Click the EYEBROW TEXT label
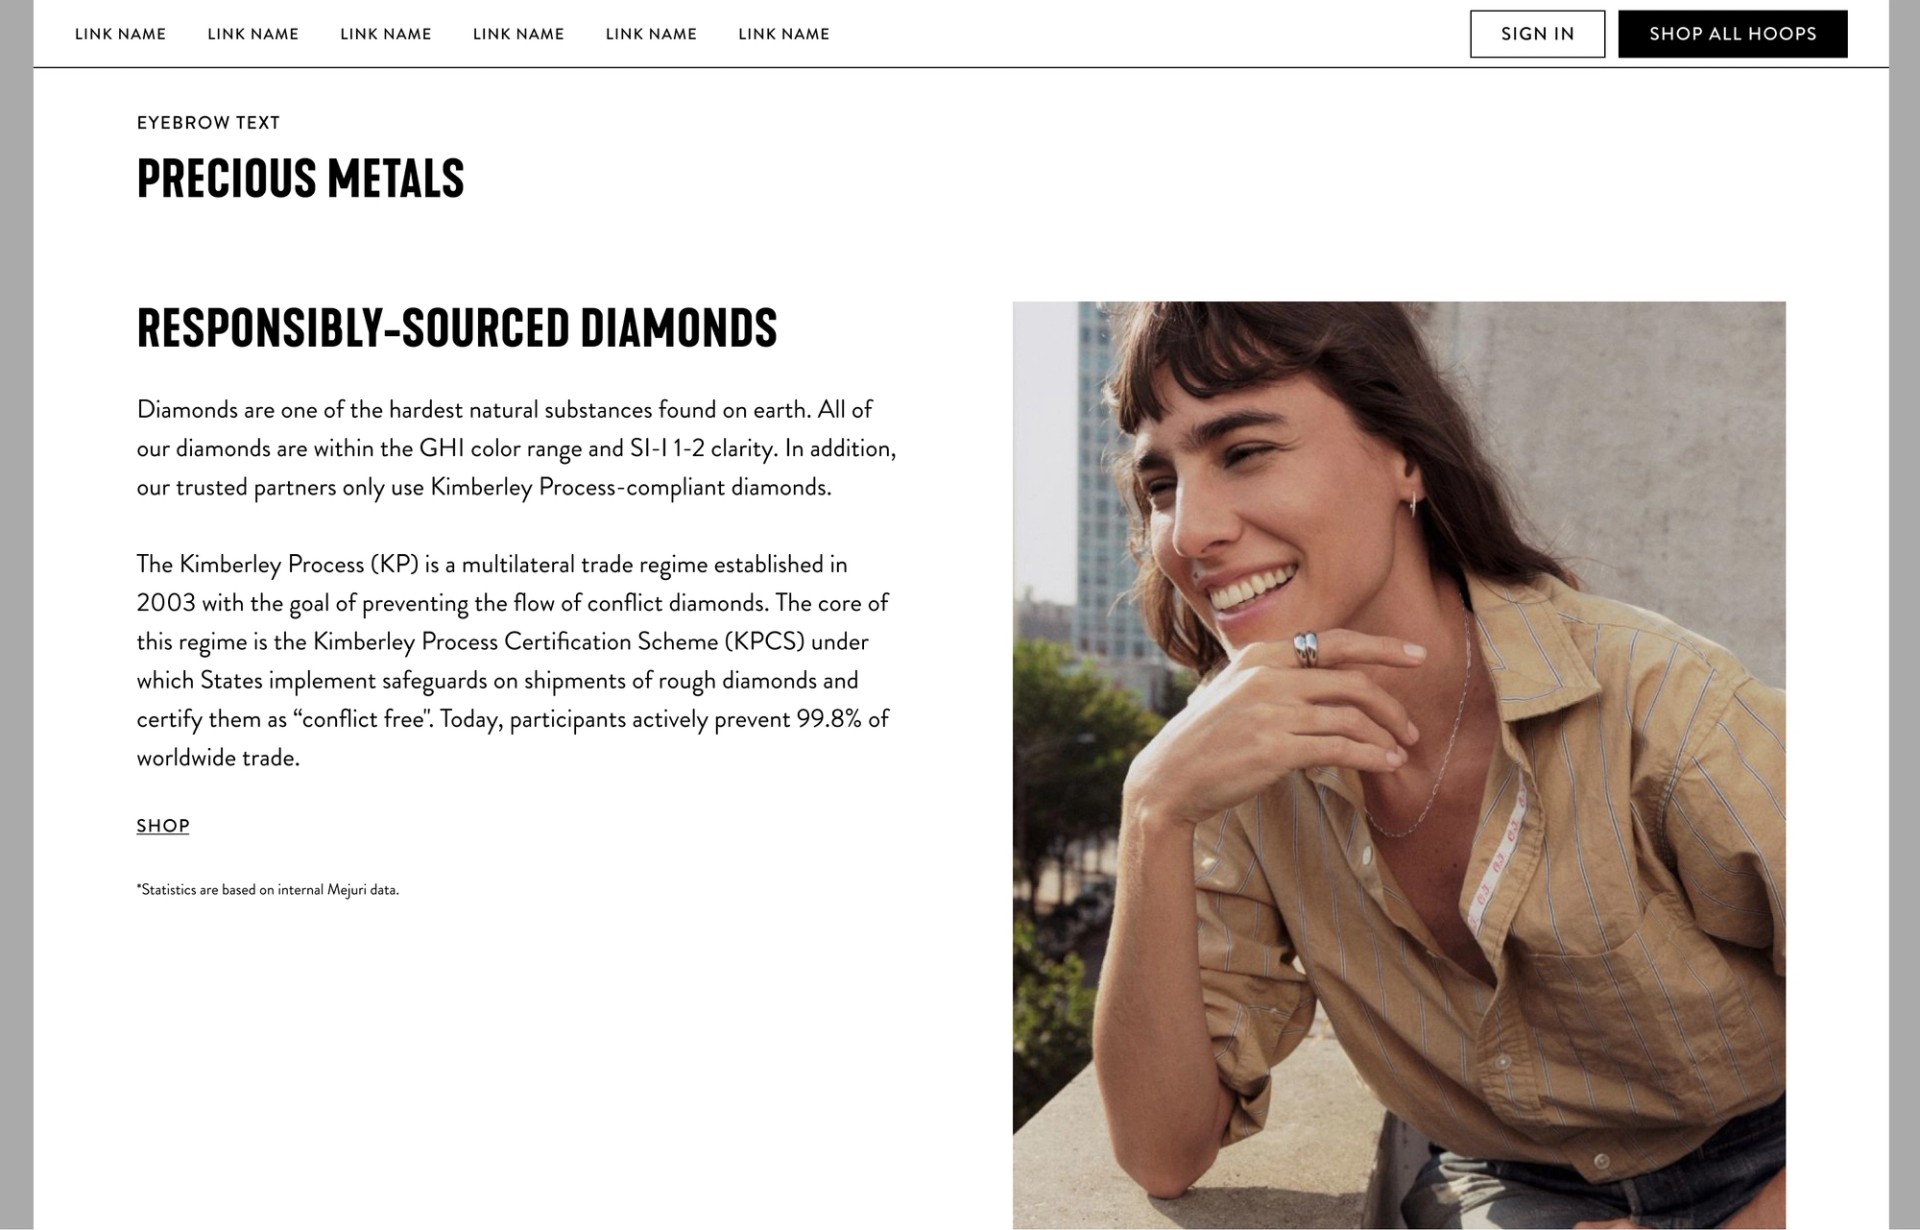This screenshot has width=1920, height=1230. pos(208,123)
